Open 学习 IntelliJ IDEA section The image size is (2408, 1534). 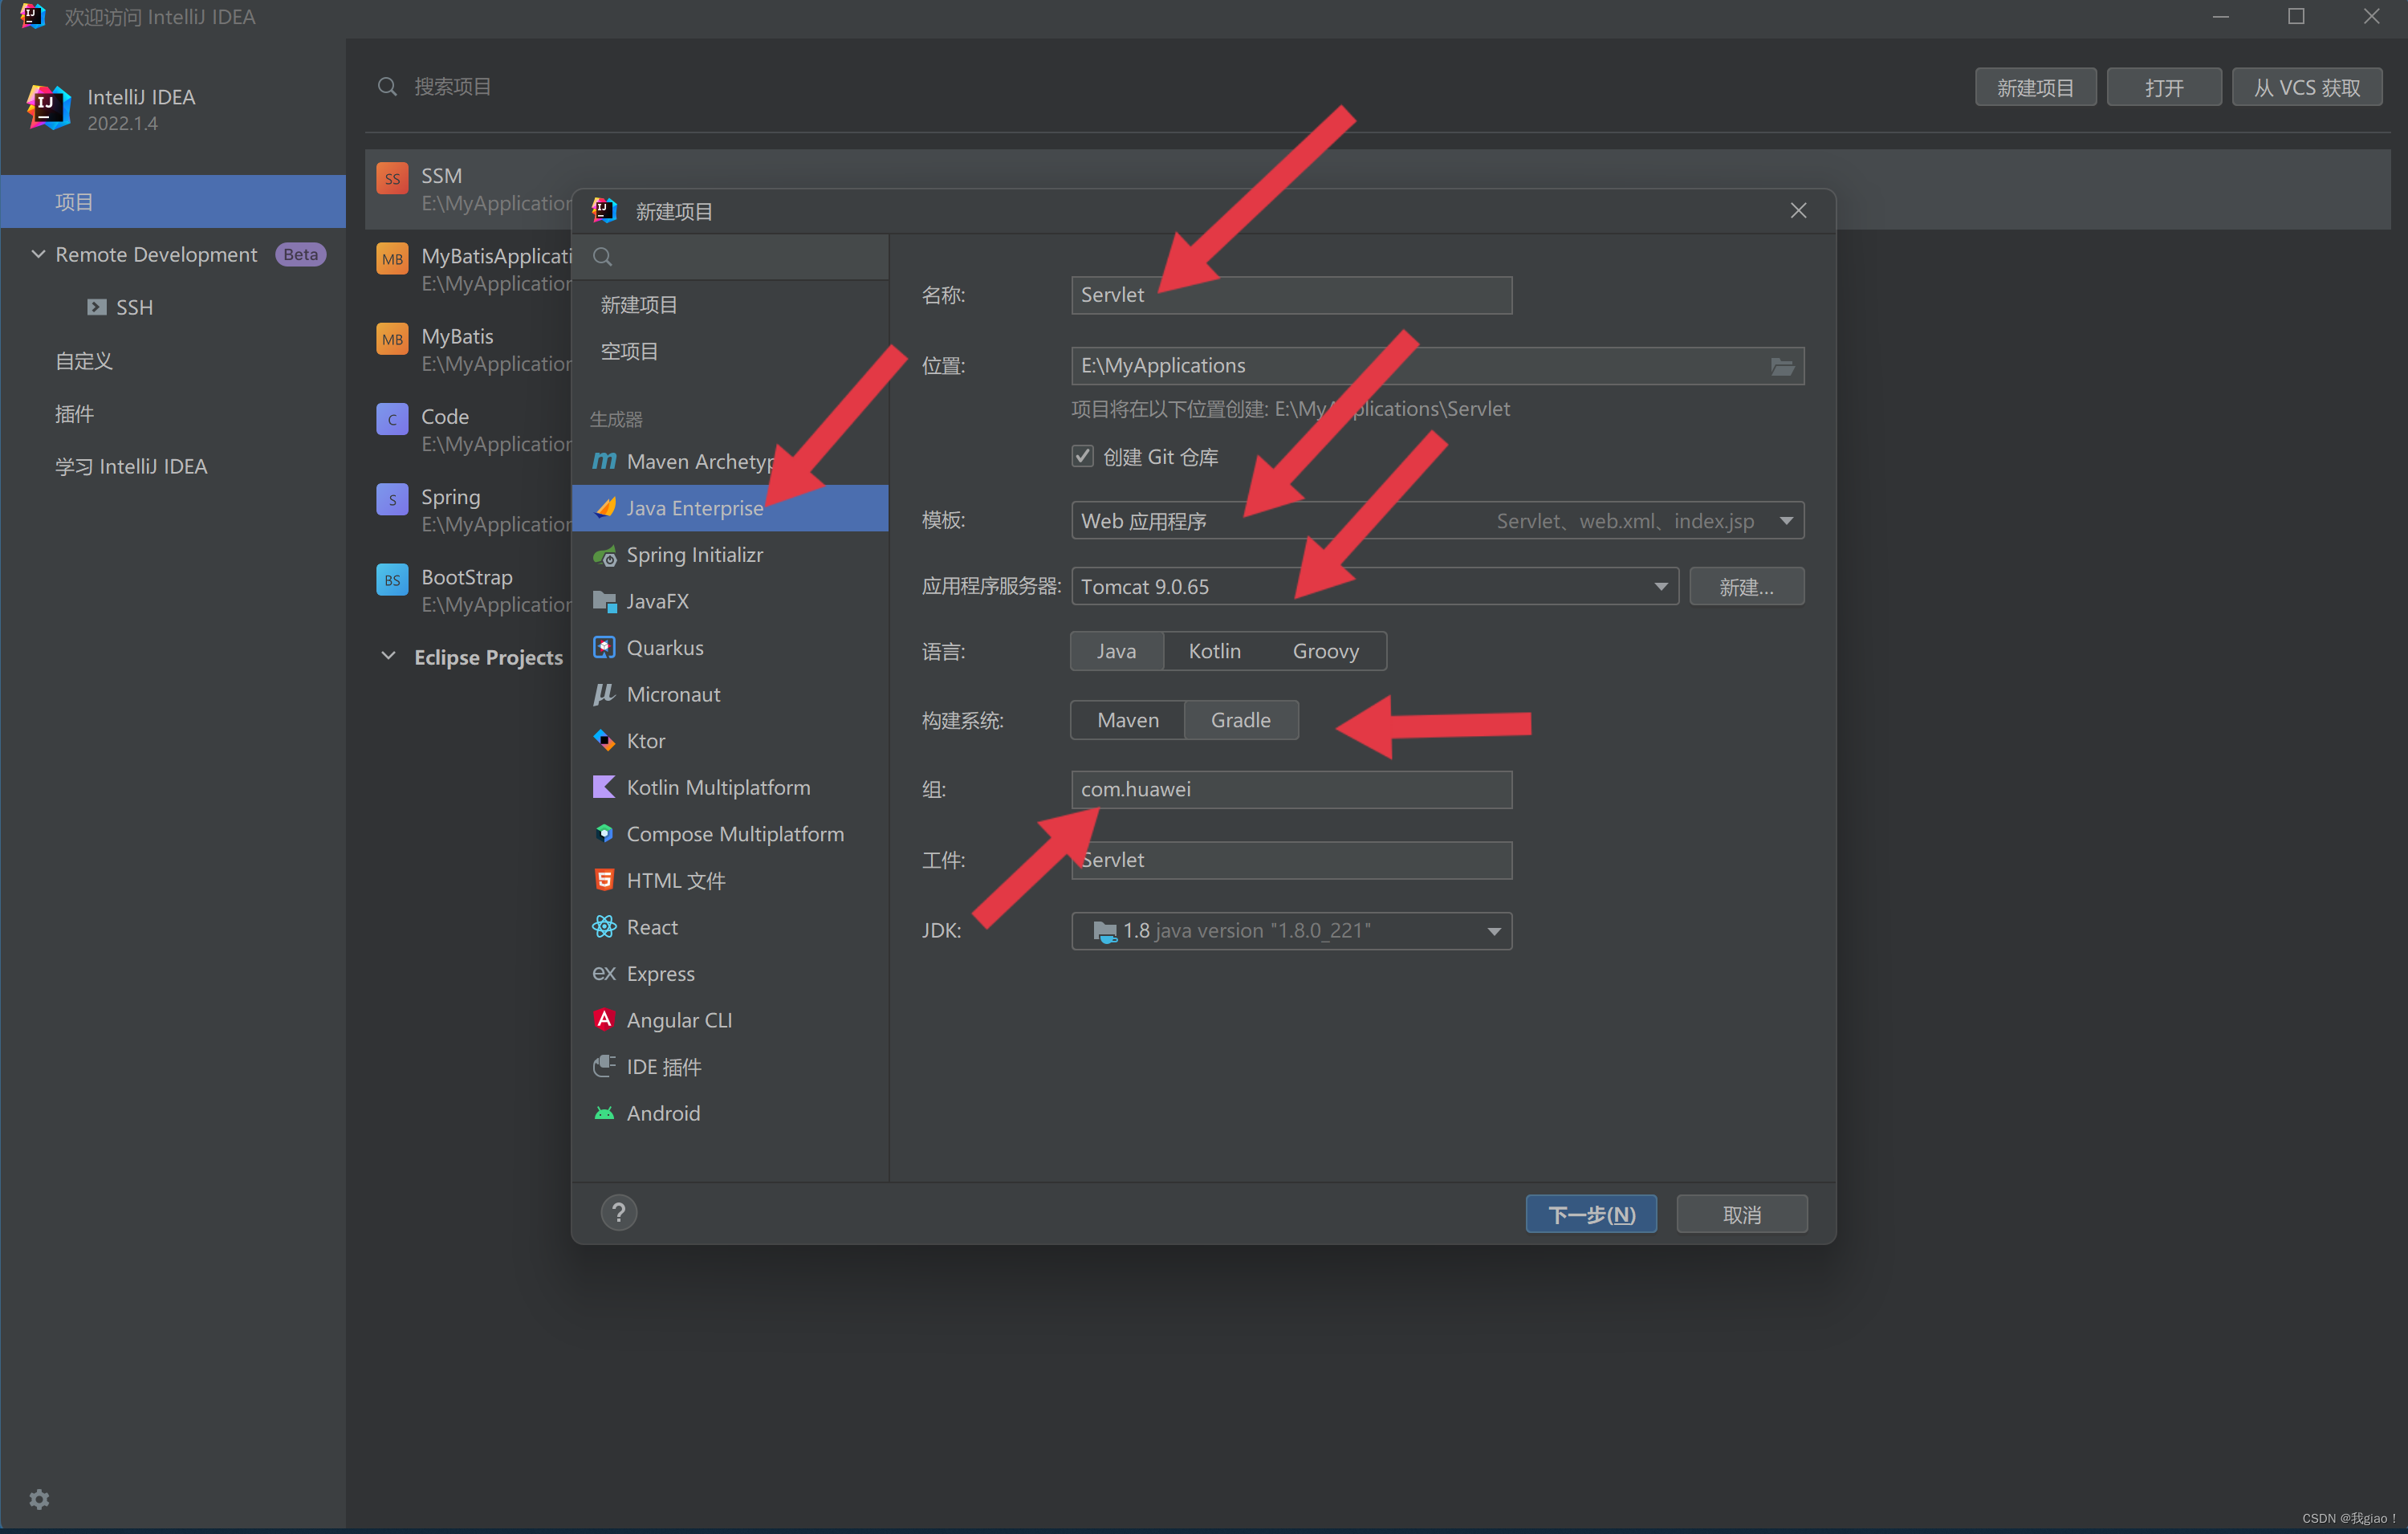click(131, 467)
